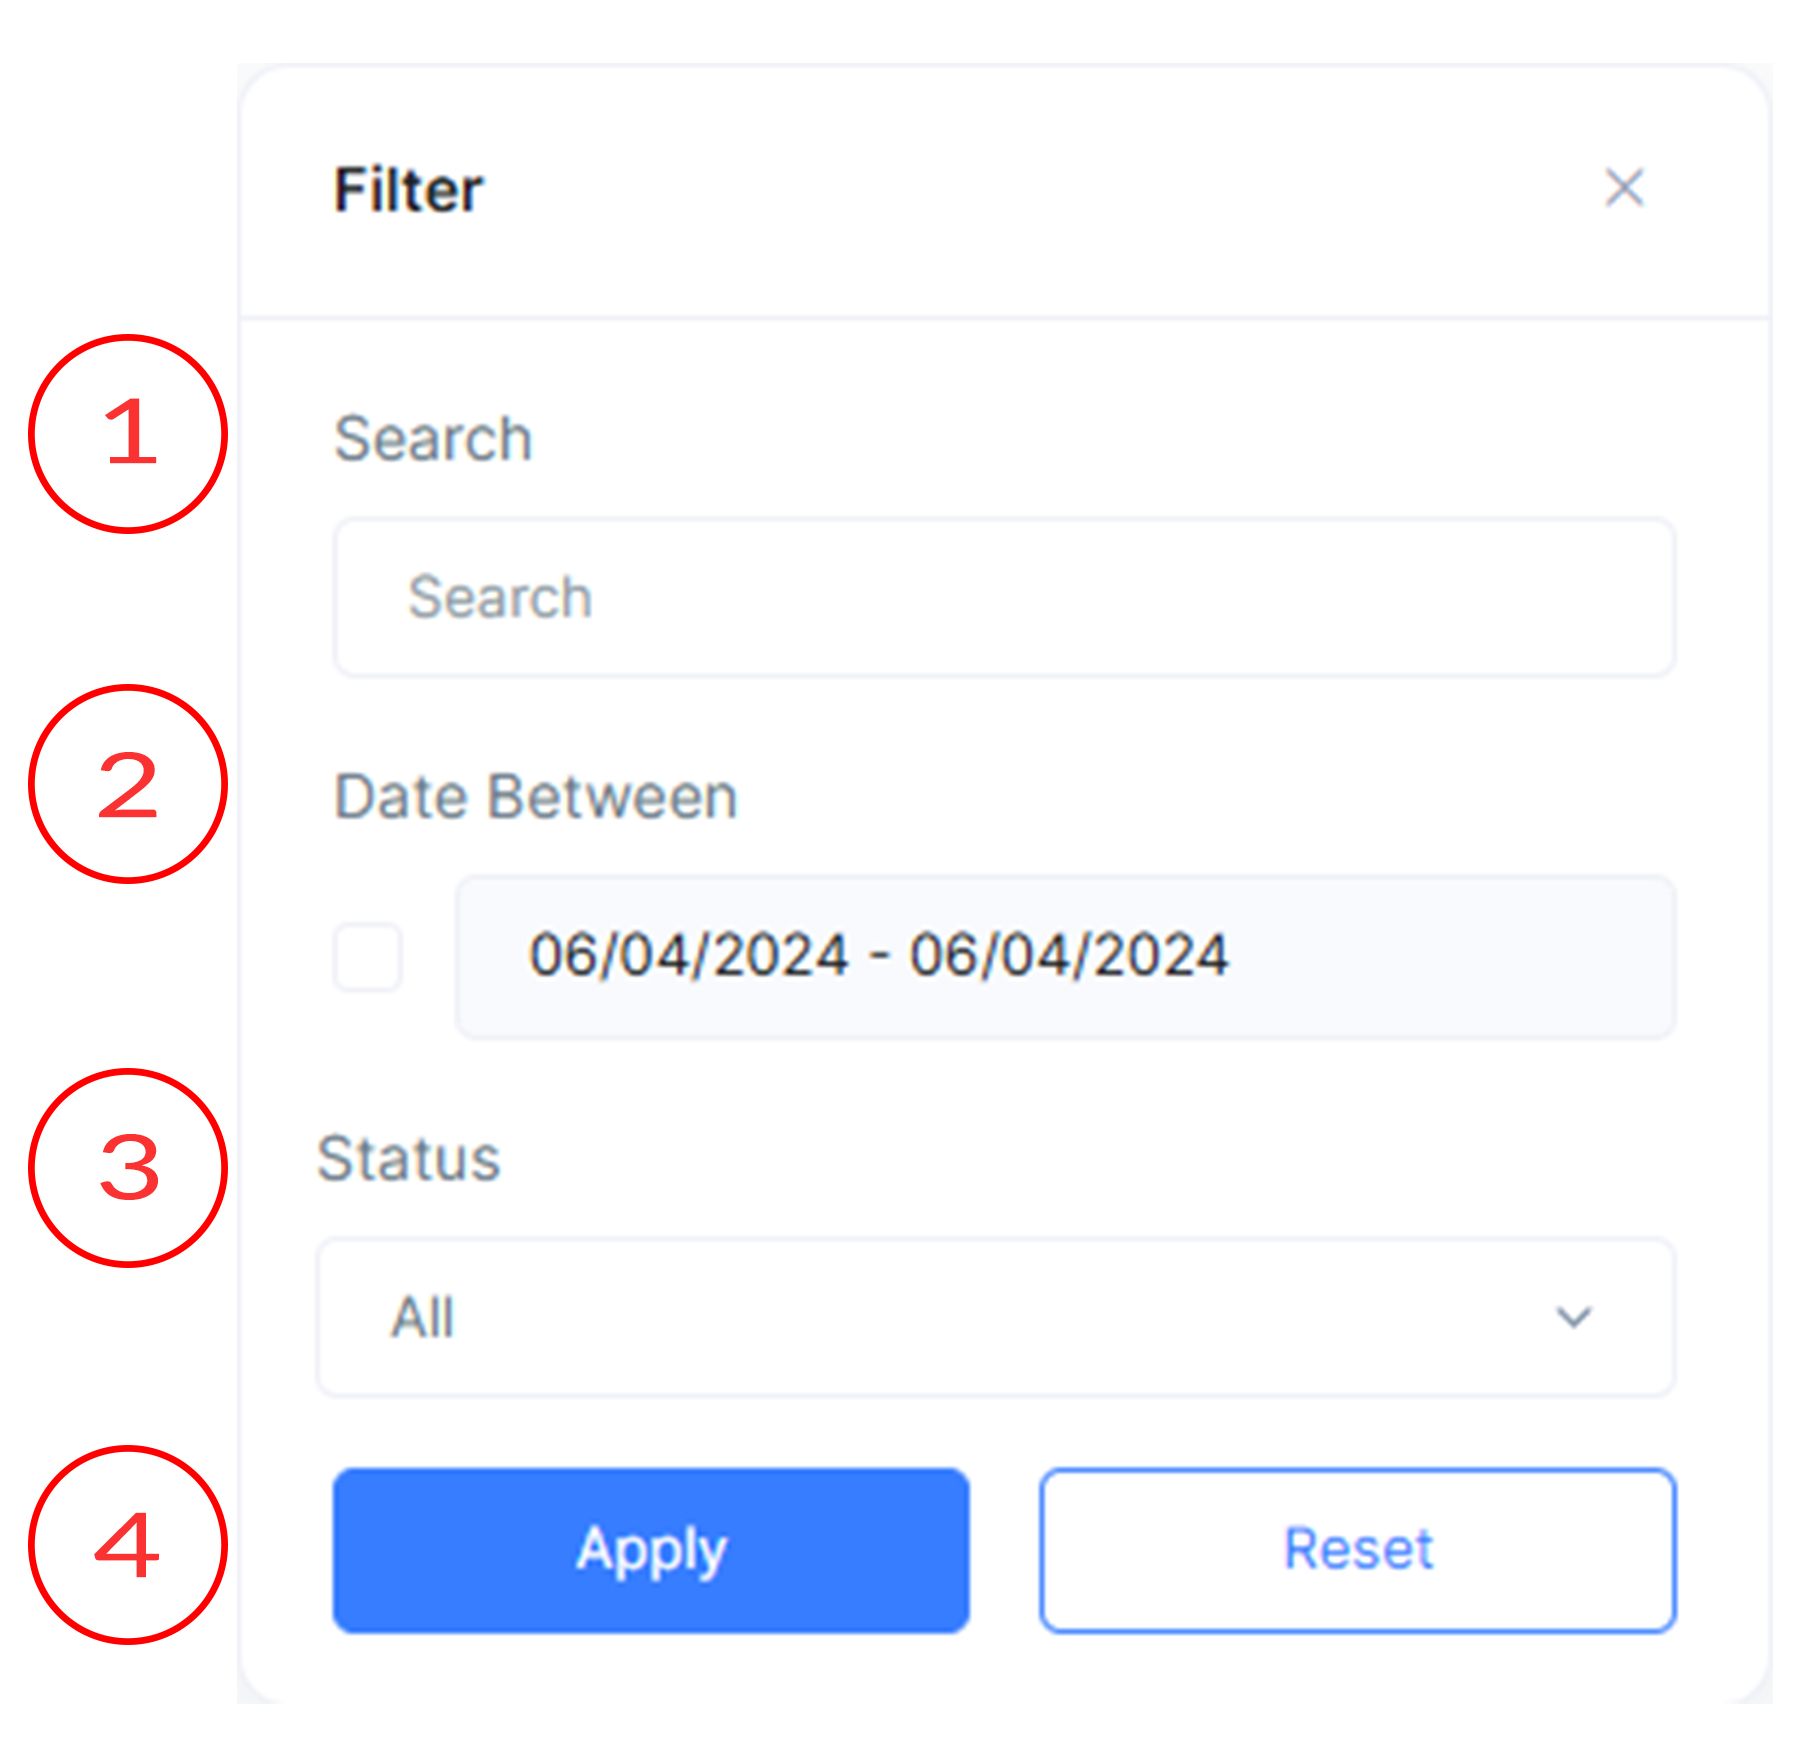The width and height of the screenshot is (1812, 1739).
Task: Click the Search field label
Action: (433, 439)
